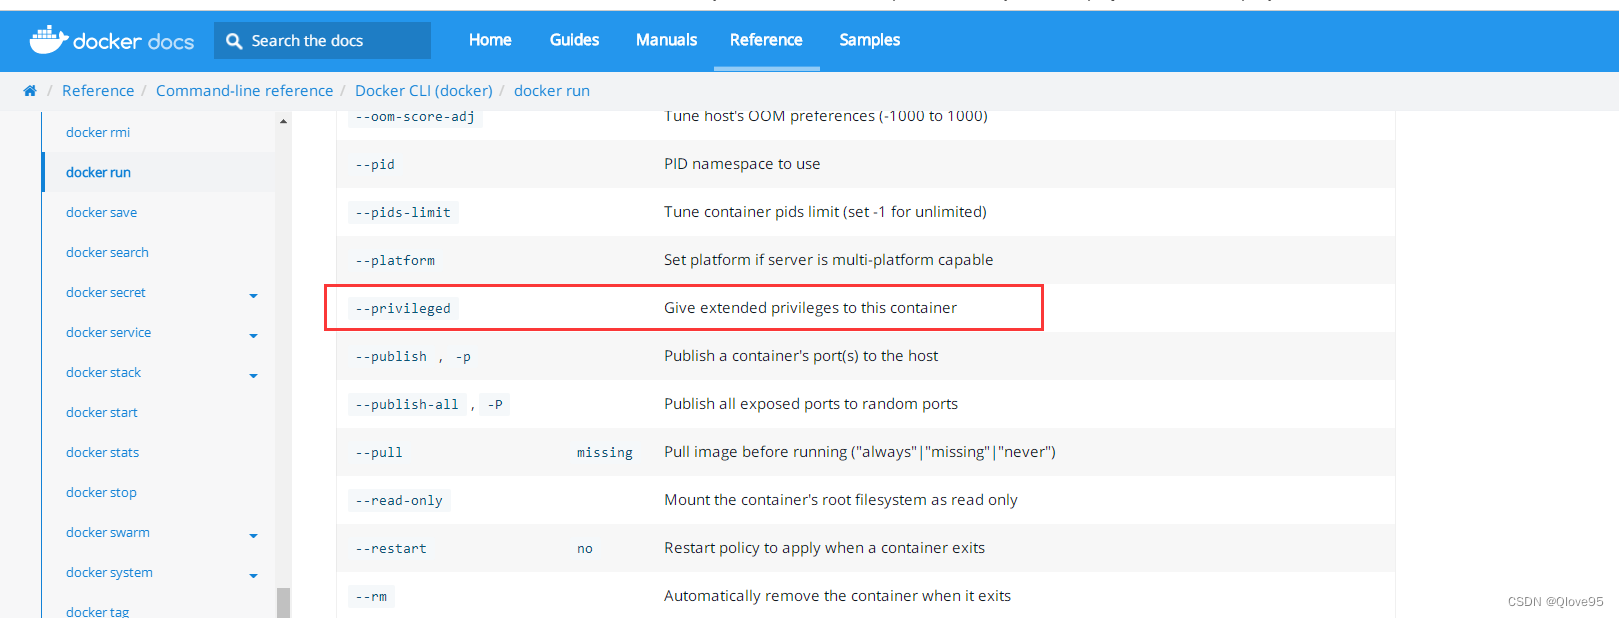Click 'Set platform if server is multi-platform capable'
This screenshot has height=618, width=1619.
(x=829, y=260)
